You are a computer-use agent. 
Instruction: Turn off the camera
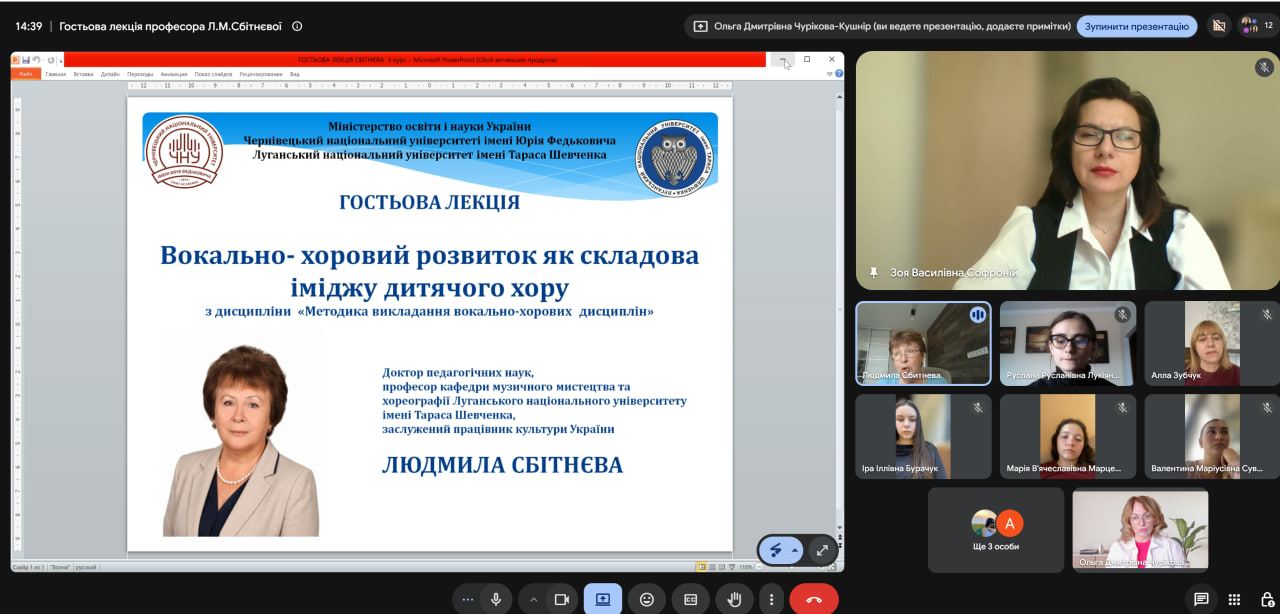(x=562, y=599)
